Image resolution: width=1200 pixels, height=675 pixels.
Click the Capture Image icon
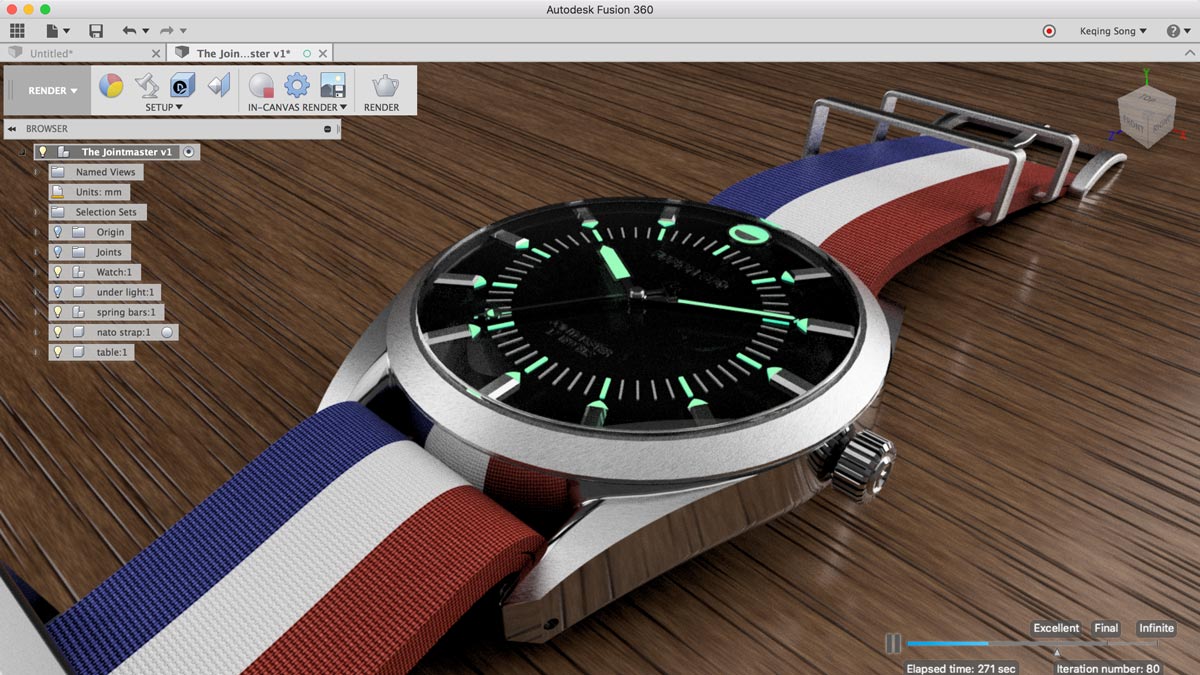tap(332, 86)
